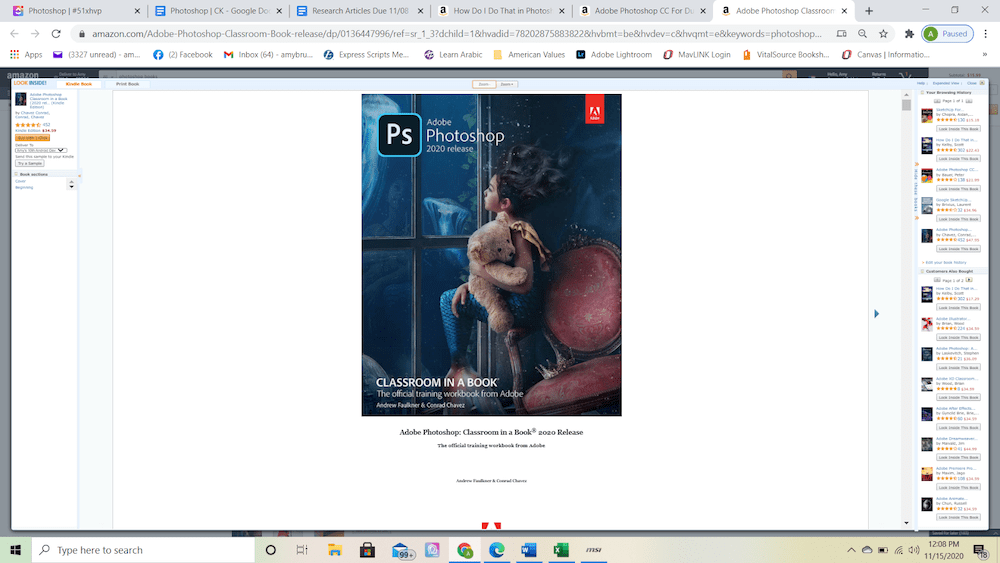1000x563 pixels.
Task: Click Hide these books sidebar toggle
Action: [x=916, y=191]
